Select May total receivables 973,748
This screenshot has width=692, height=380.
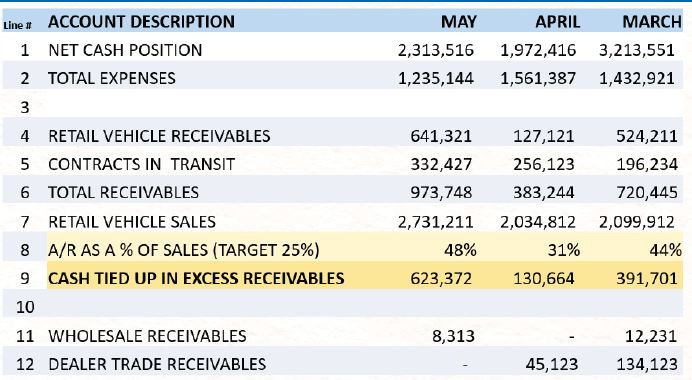(x=441, y=192)
